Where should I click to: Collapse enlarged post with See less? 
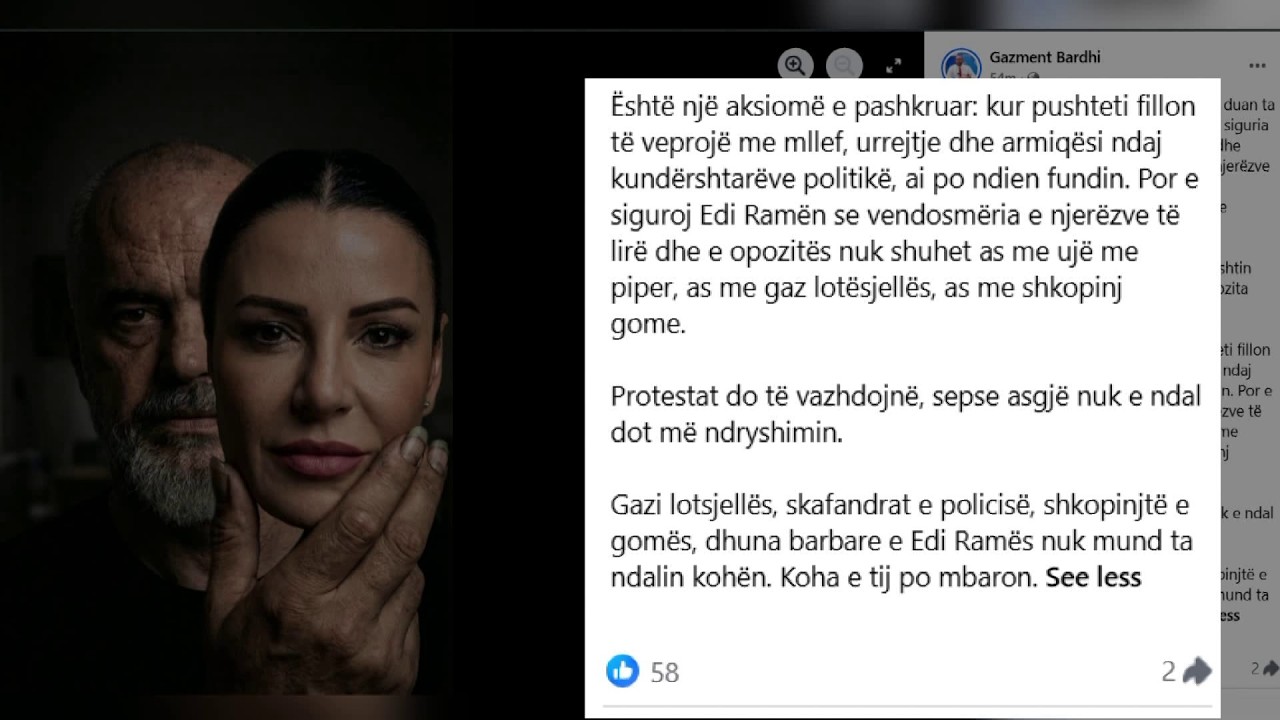[1093, 578]
